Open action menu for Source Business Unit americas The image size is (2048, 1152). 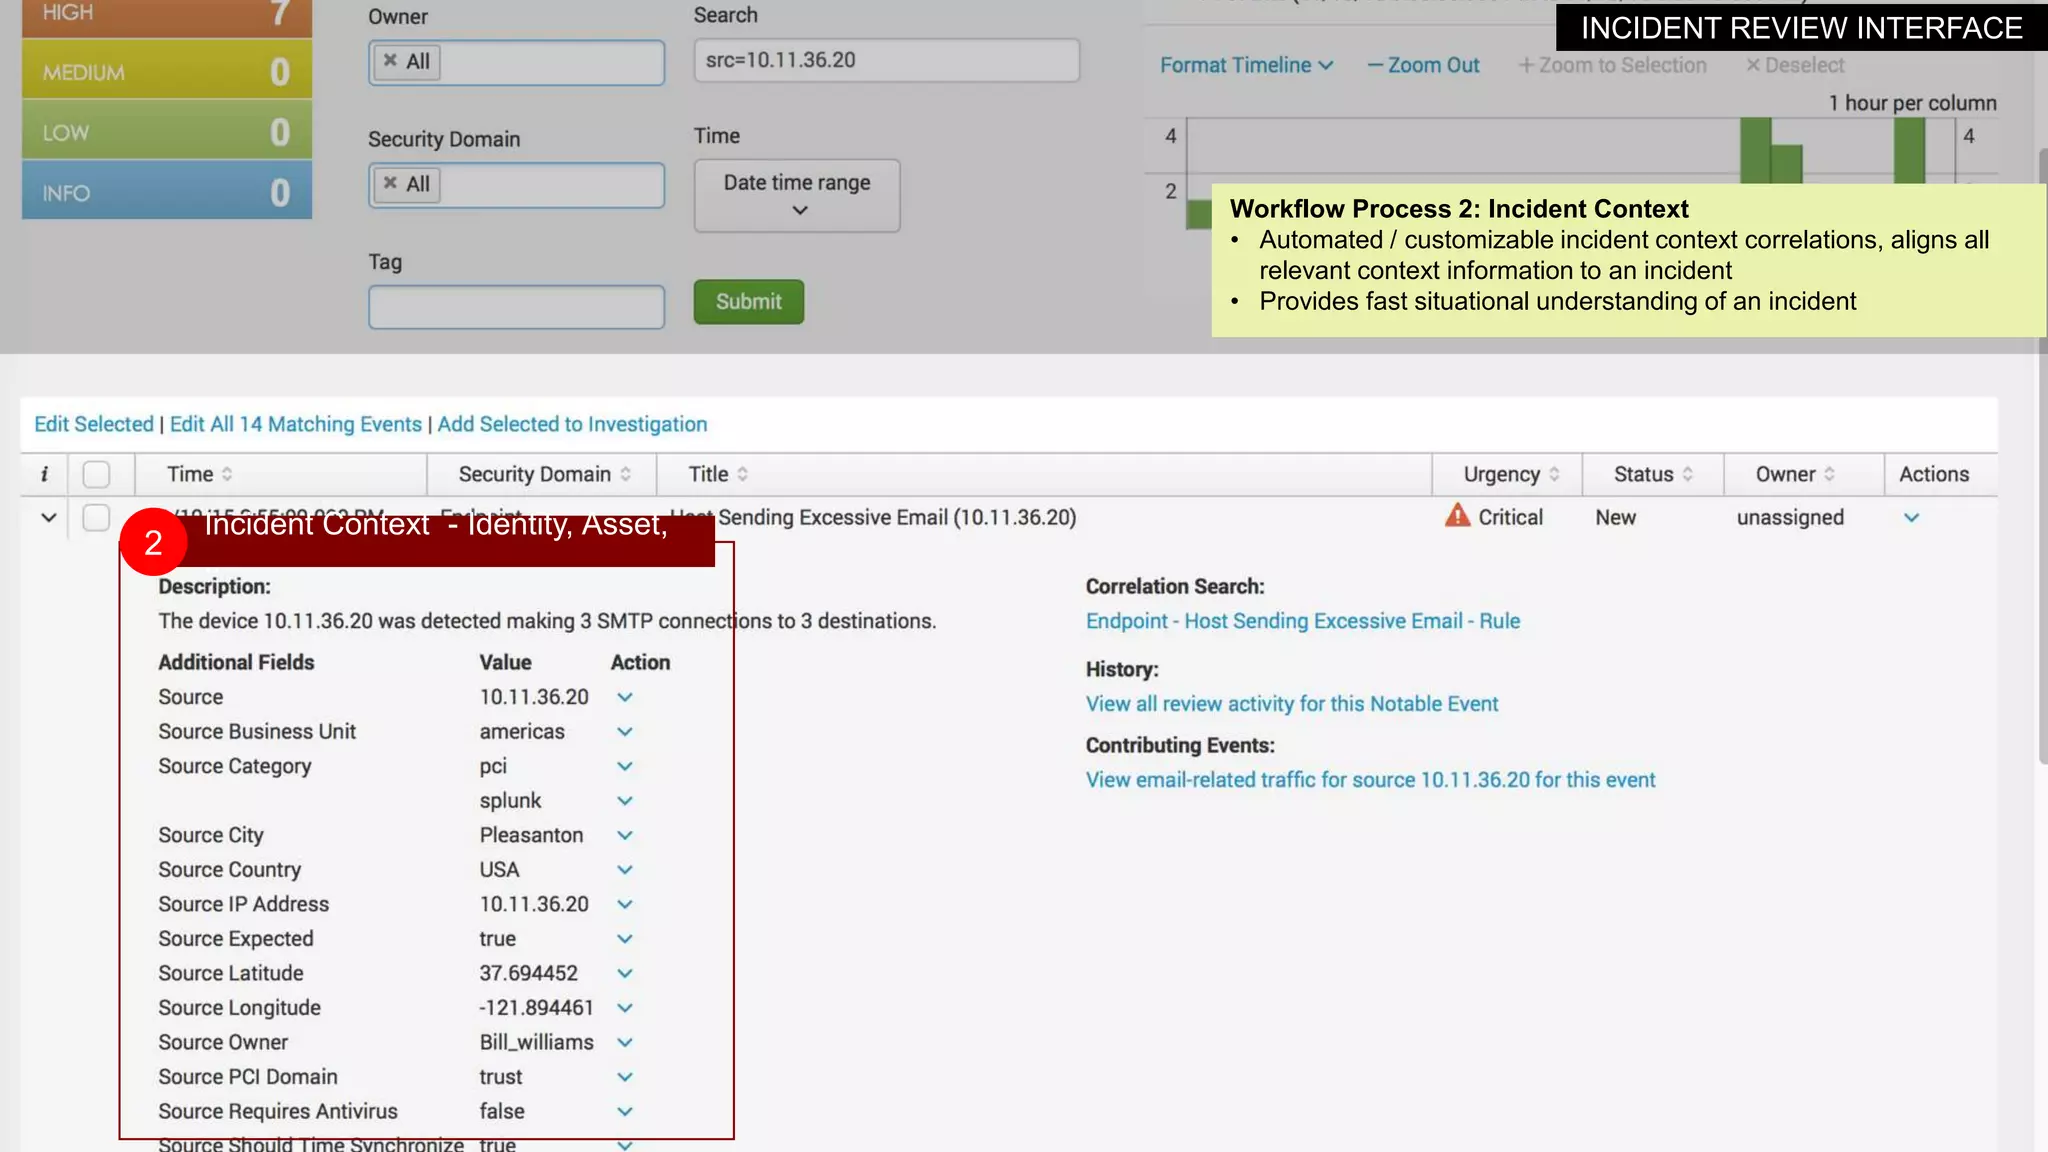(625, 732)
